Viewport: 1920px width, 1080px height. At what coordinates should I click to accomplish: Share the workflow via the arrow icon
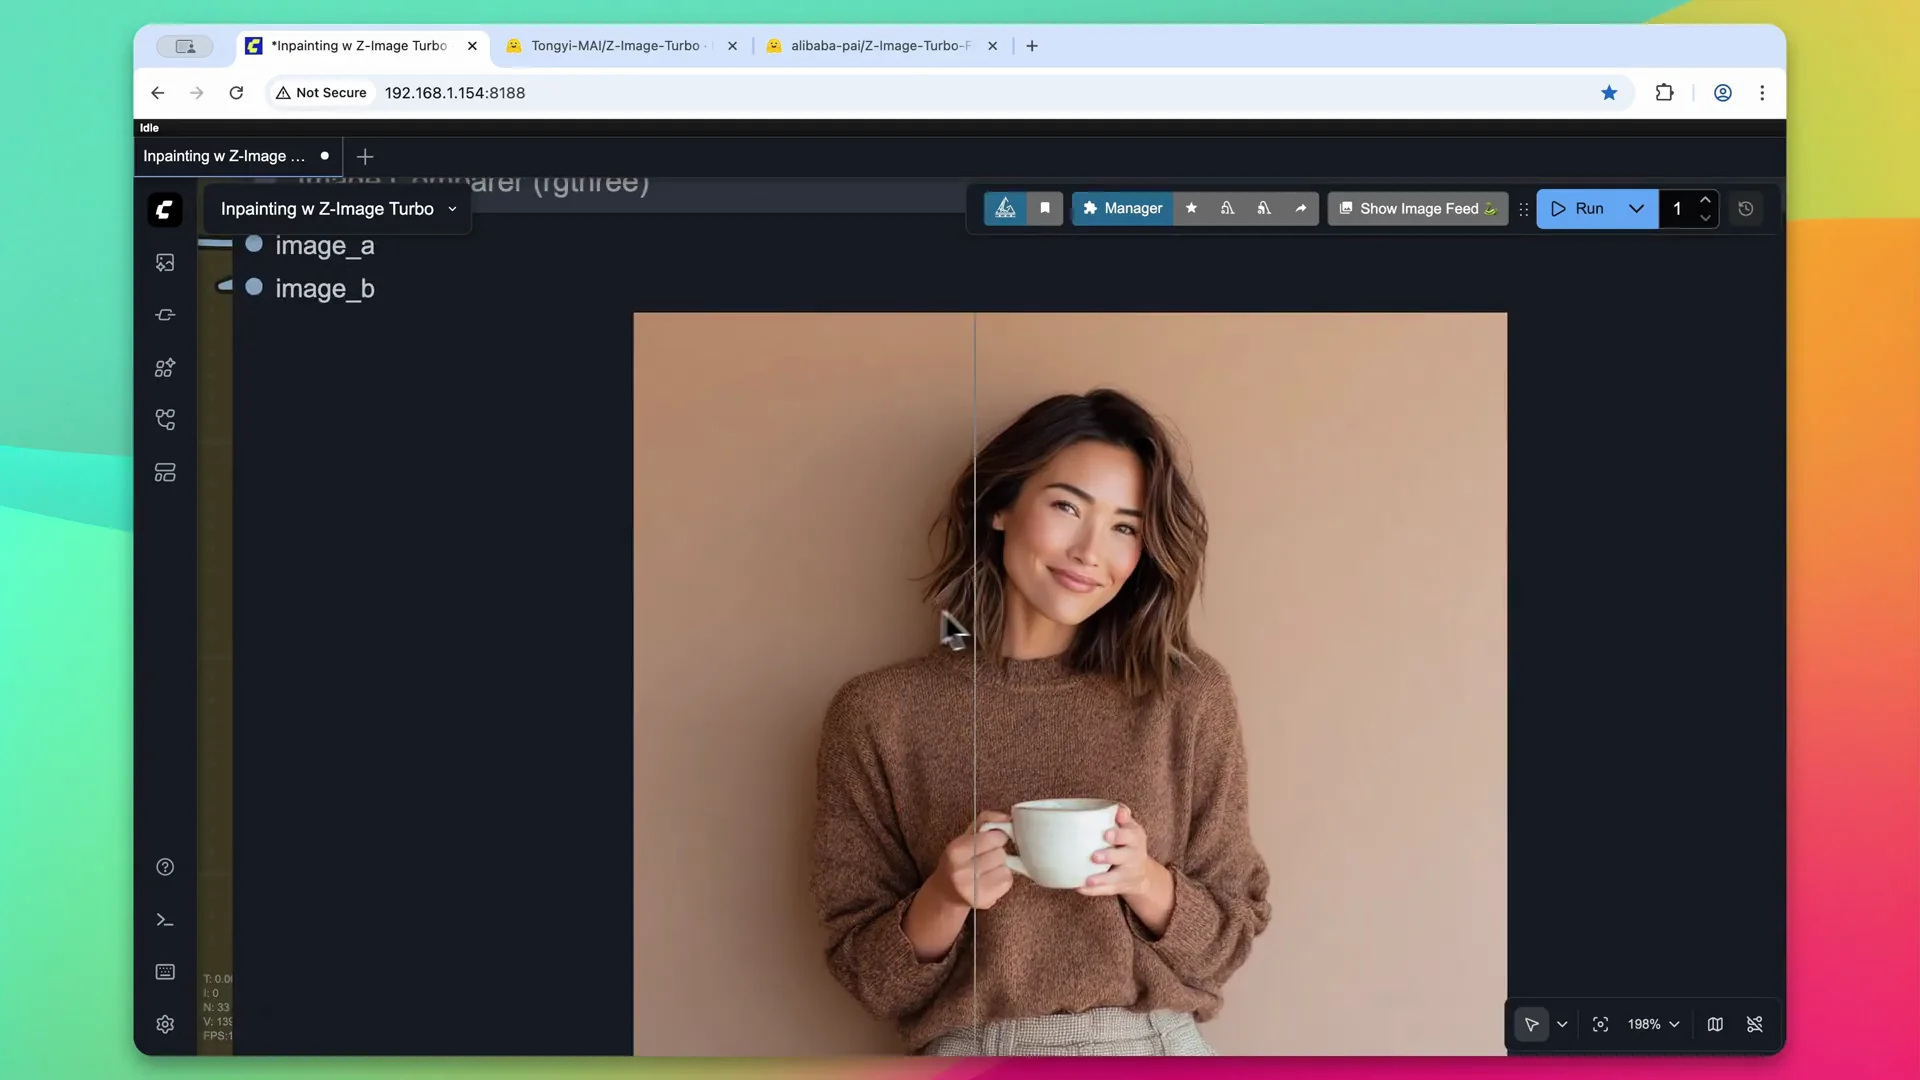coord(1302,208)
